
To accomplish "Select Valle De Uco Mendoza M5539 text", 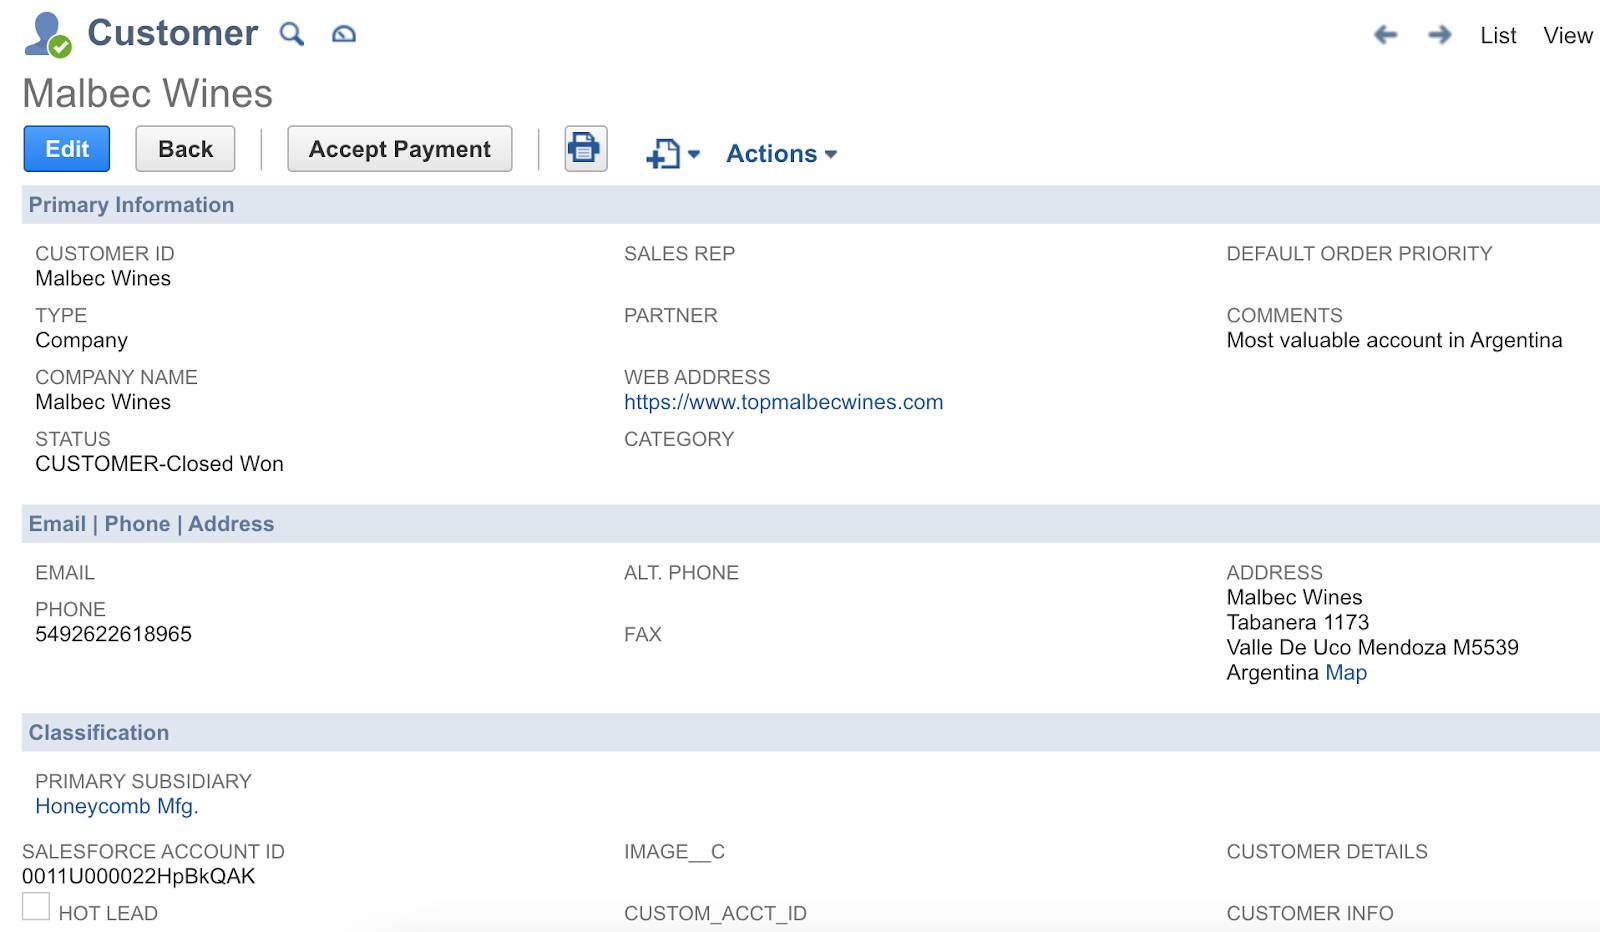I will click(1372, 647).
